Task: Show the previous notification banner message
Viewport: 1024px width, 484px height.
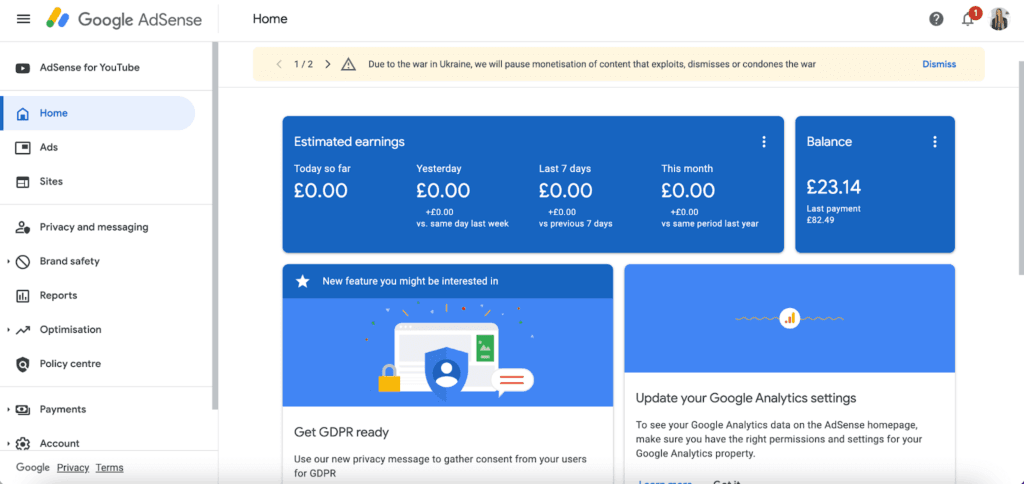Action: pyautogui.click(x=280, y=64)
